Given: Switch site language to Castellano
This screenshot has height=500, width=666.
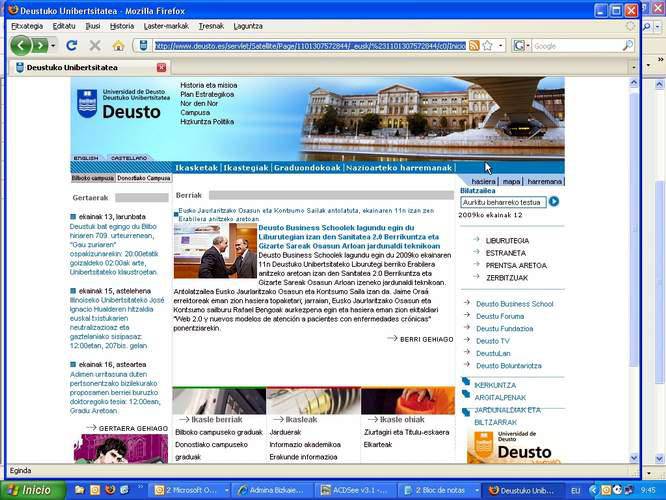Looking at the screenshot, I should [x=129, y=158].
